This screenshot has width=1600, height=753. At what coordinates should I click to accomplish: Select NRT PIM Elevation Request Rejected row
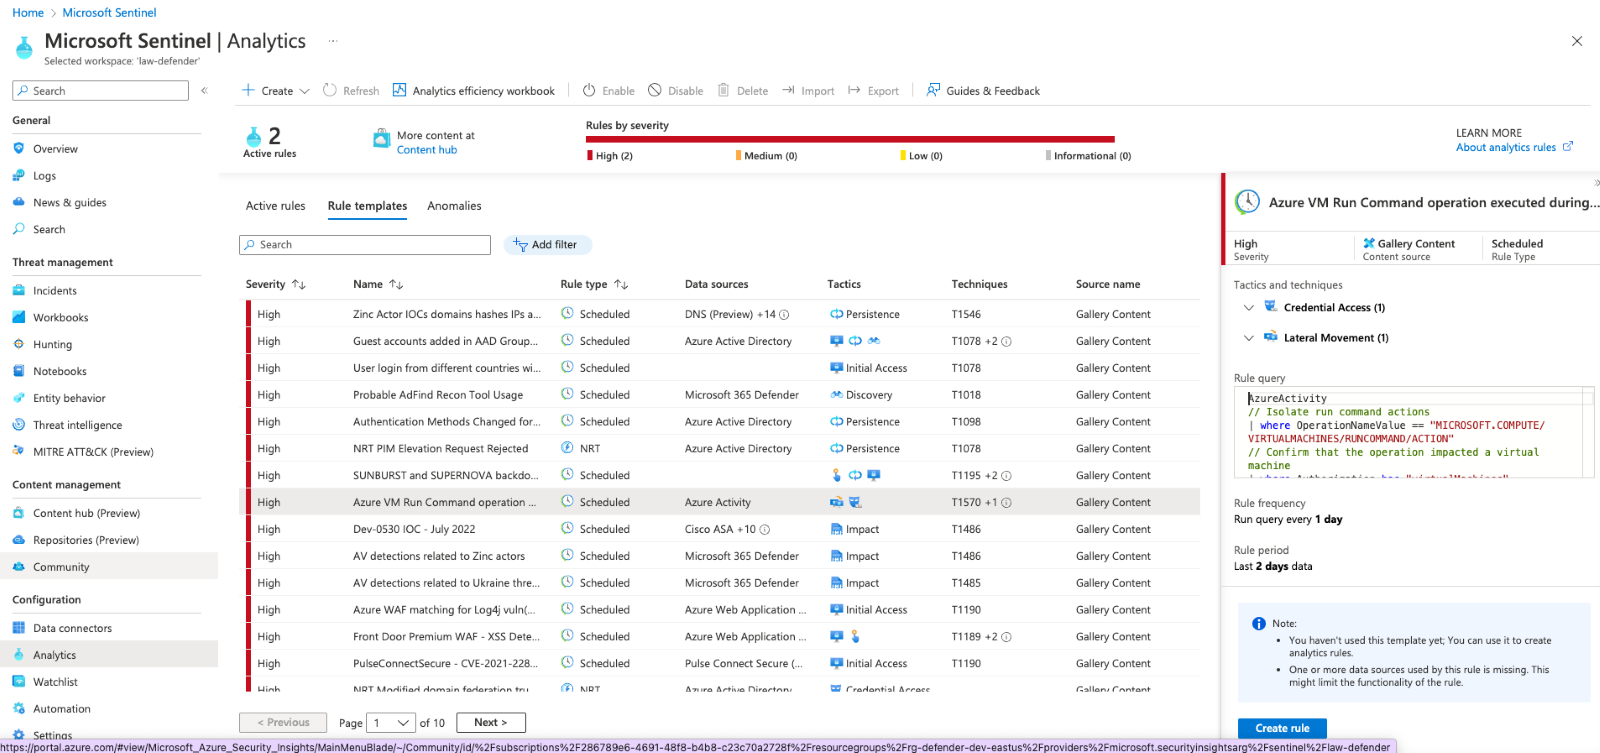point(722,449)
